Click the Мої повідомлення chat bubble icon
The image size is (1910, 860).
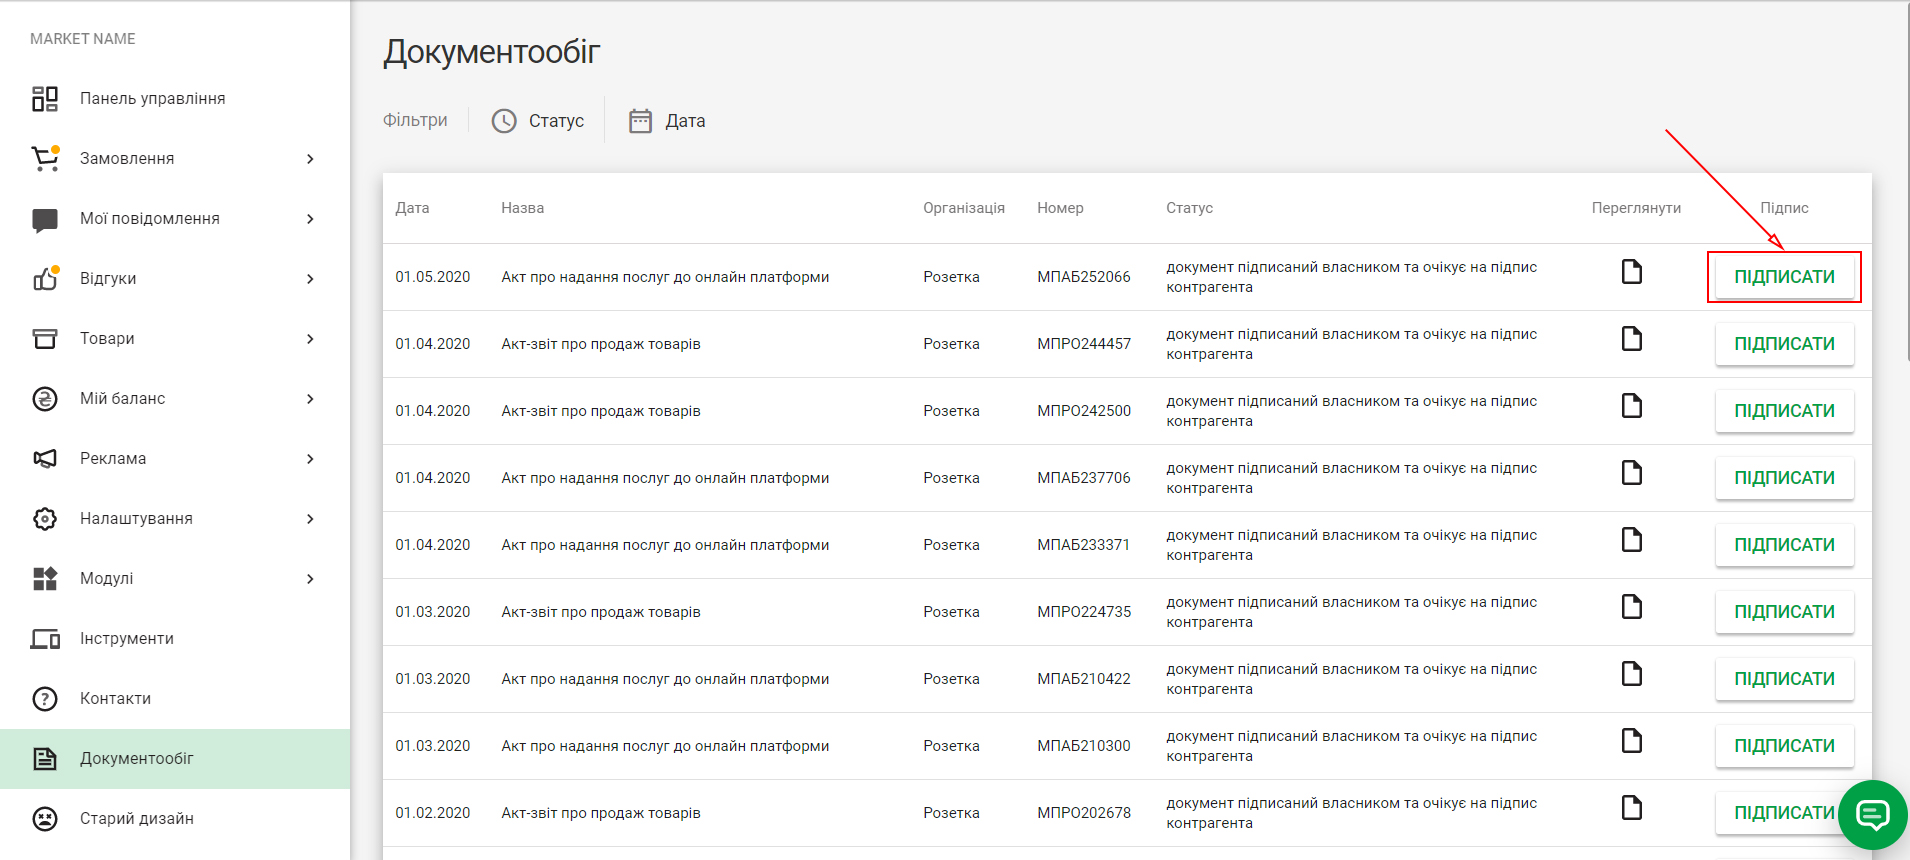[x=45, y=220]
